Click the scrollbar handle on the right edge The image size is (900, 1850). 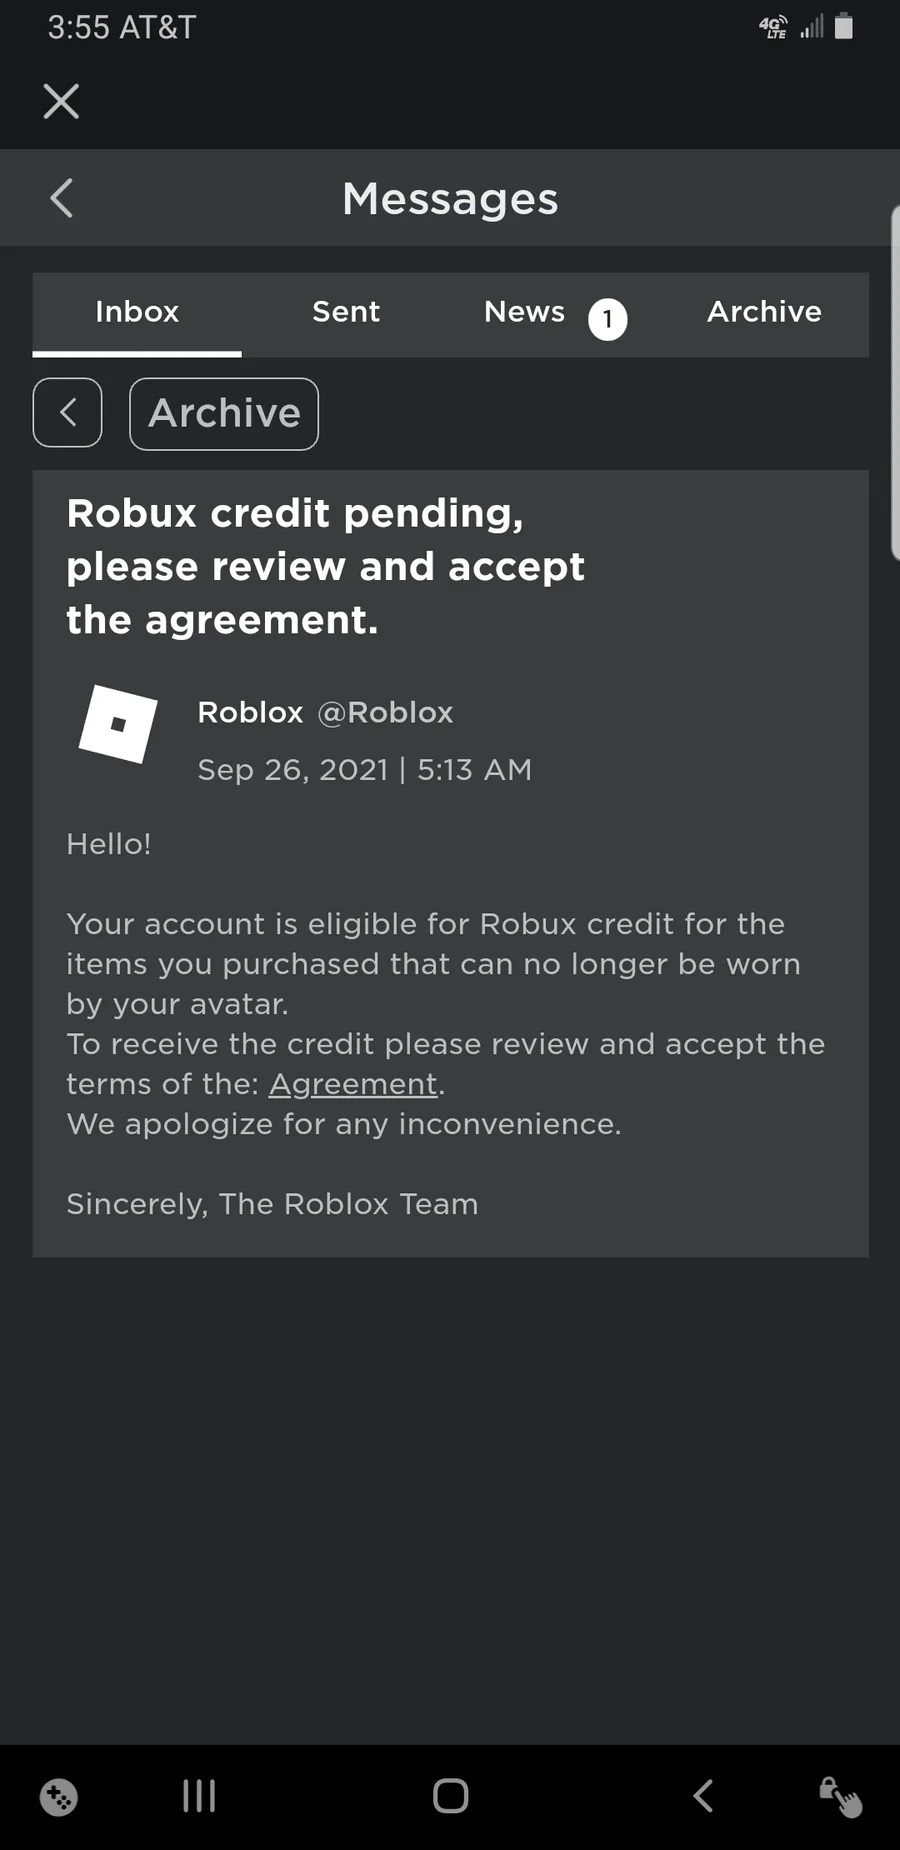click(x=894, y=380)
